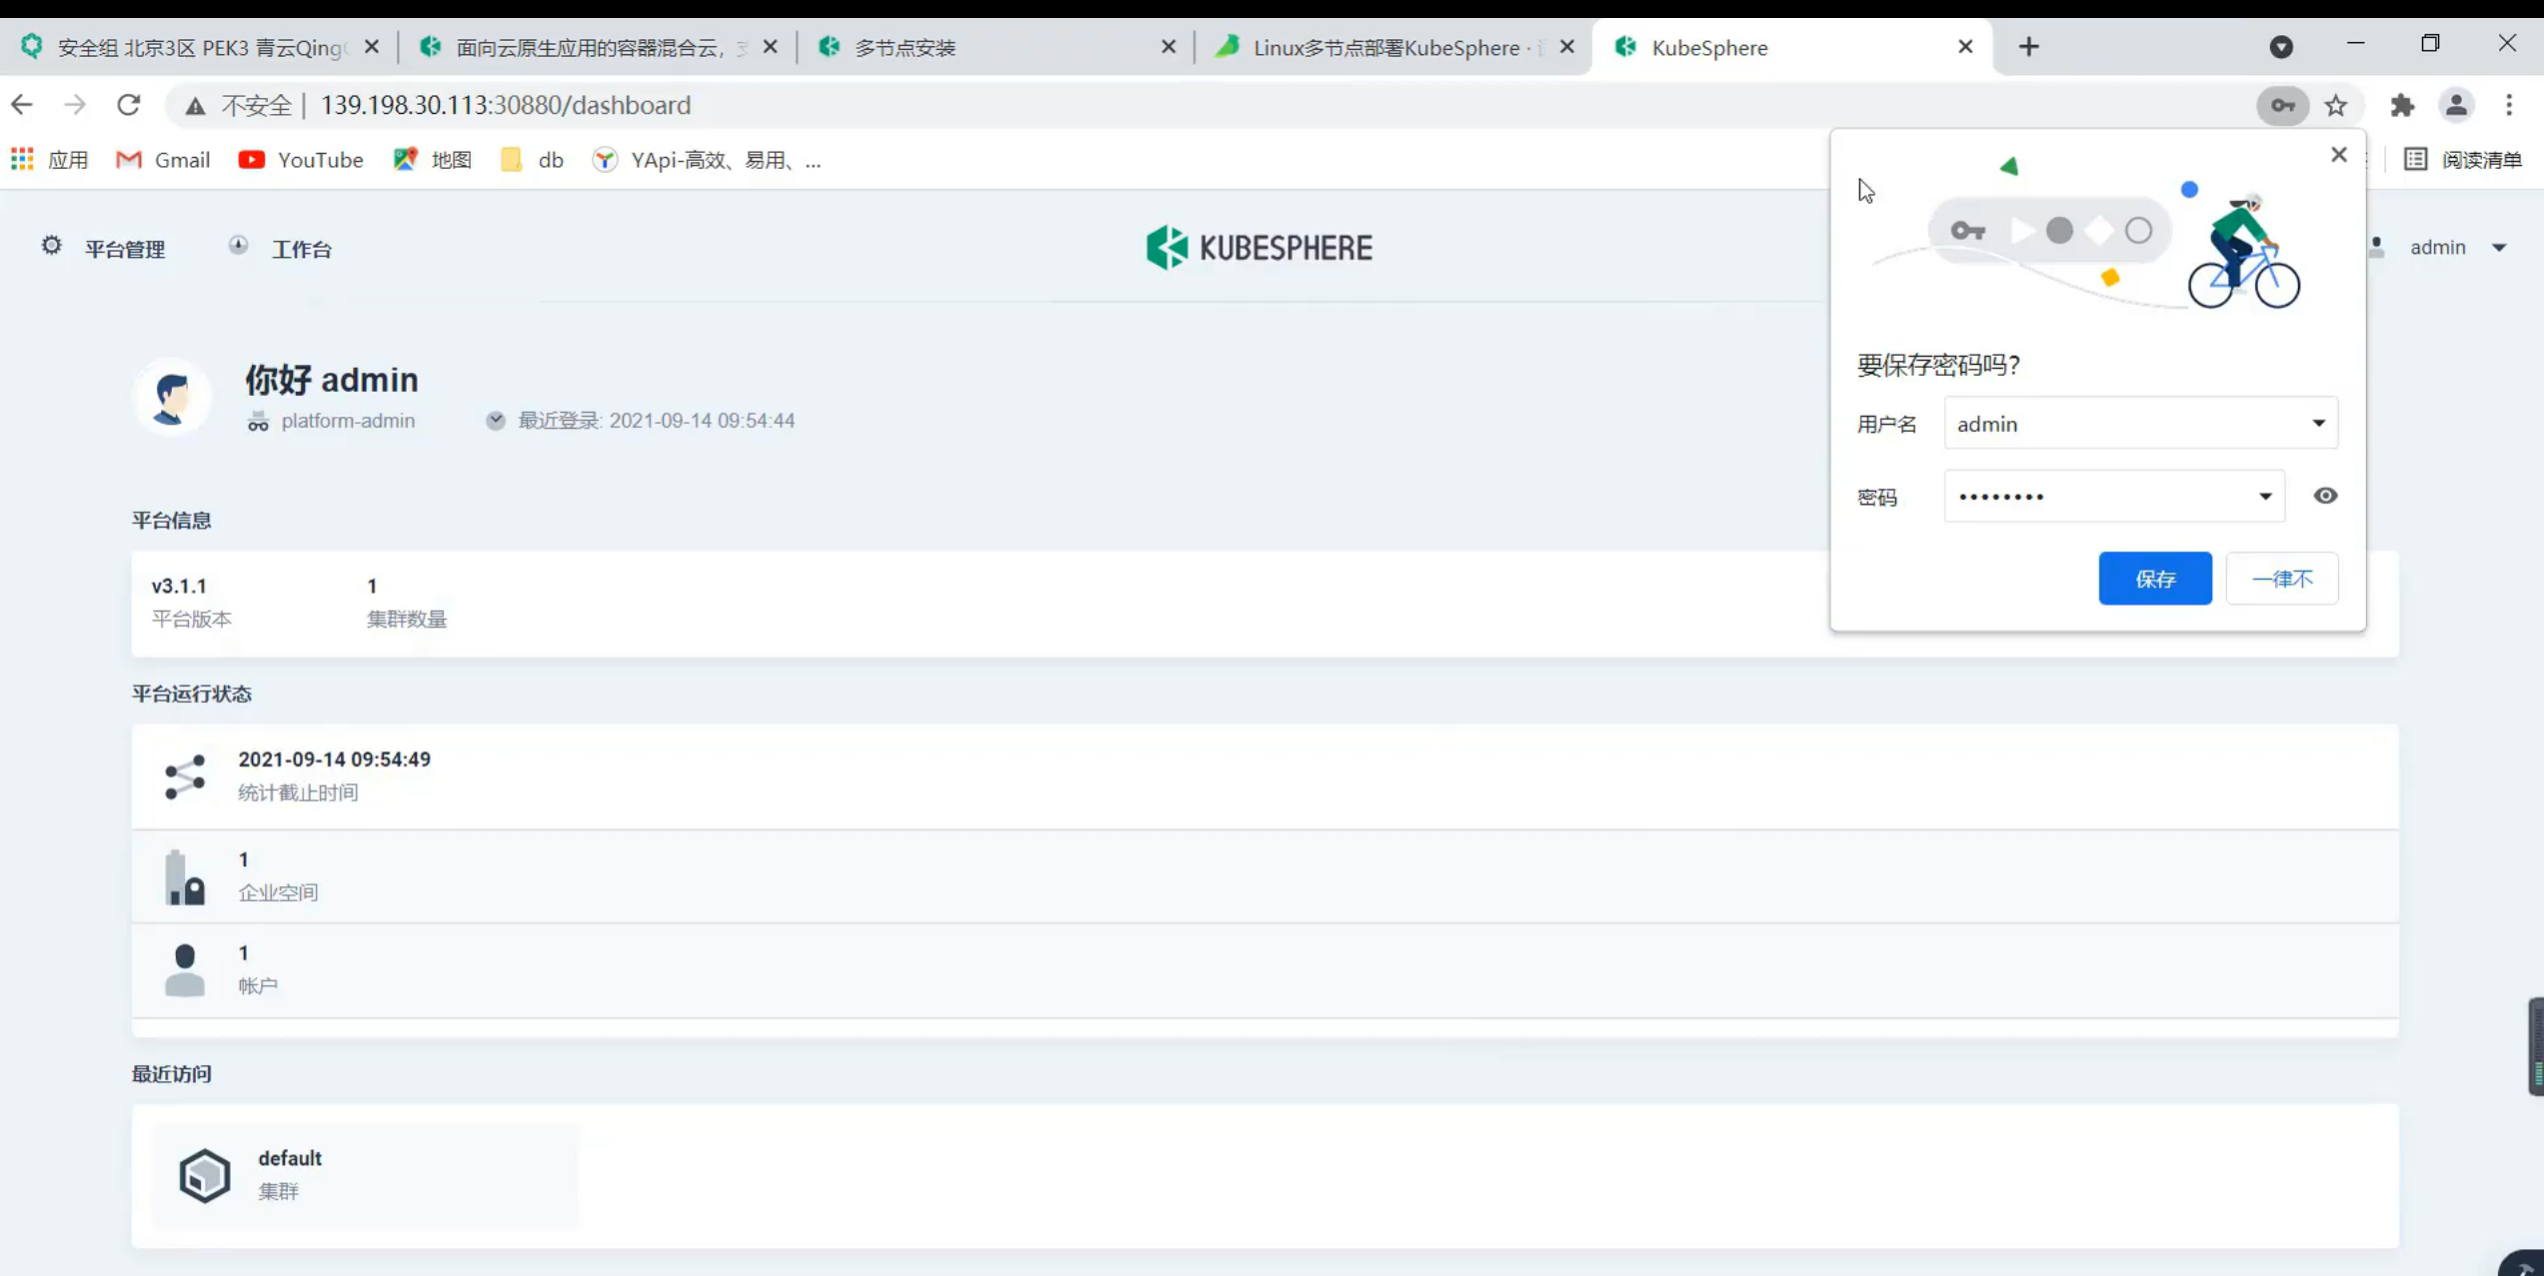Open the 阅读清单 reading list

click(x=2462, y=160)
